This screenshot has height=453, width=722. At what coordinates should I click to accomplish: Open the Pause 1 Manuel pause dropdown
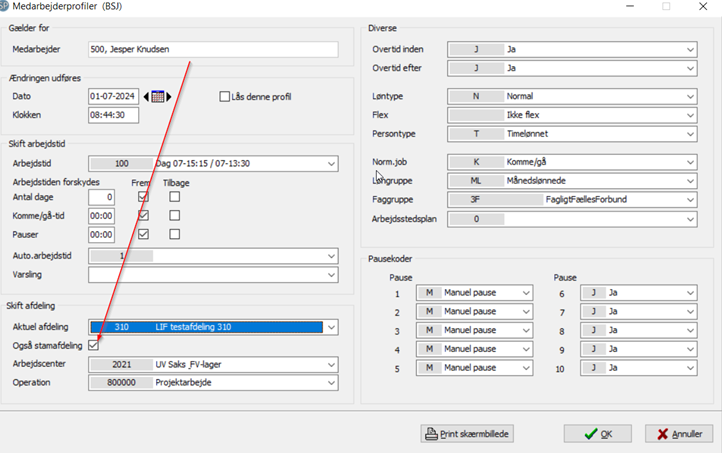click(526, 293)
